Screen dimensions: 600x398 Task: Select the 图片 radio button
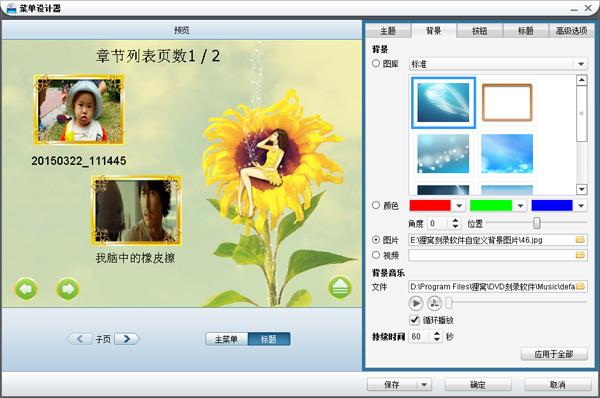(x=376, y=240)
